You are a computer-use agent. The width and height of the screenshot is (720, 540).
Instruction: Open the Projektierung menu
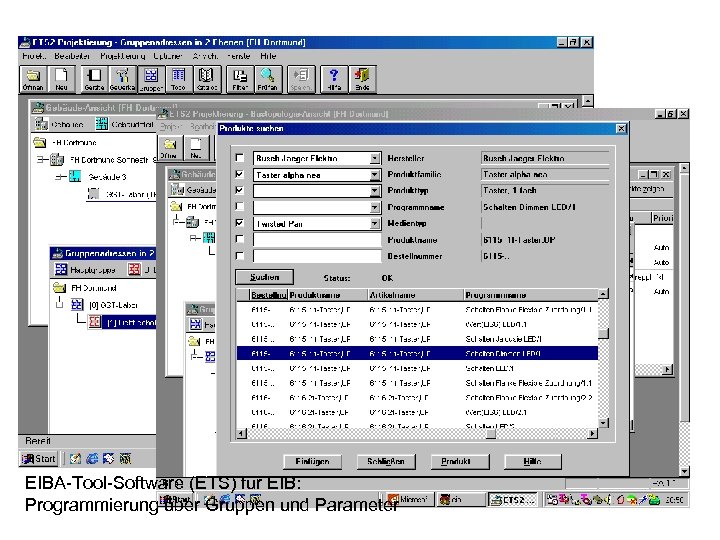[123, 56]
